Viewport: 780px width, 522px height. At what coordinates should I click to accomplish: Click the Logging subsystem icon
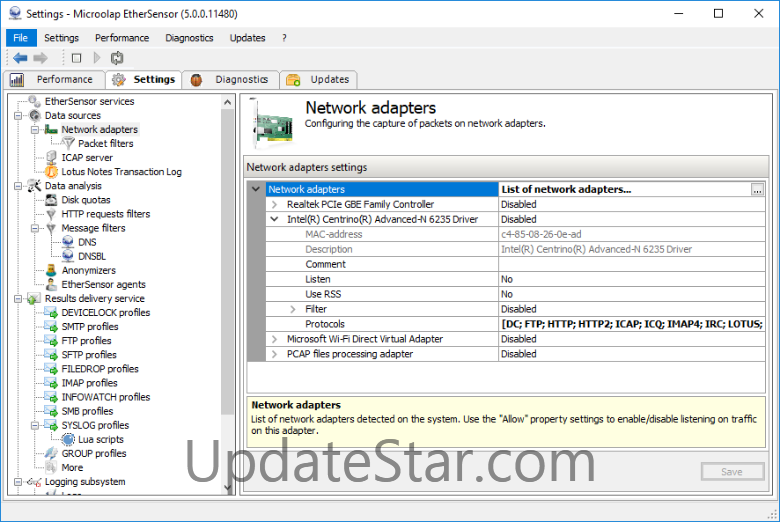pos(34,482)
